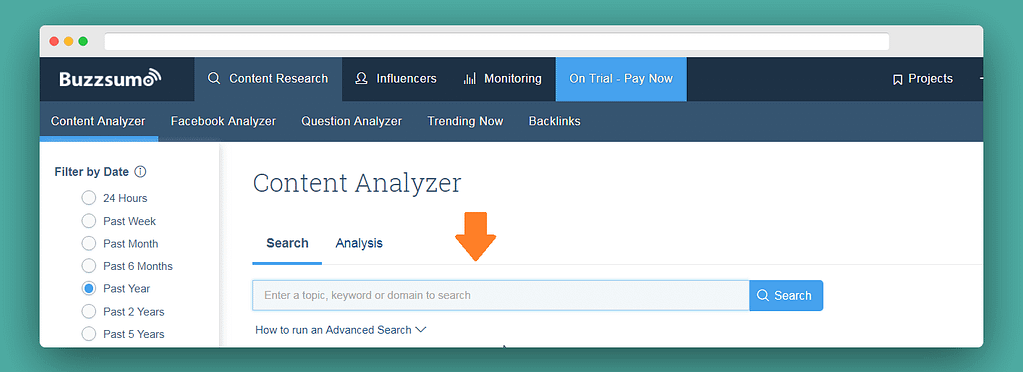Open the Facebook Analyzer tab
The image size is (1023, 372).
223,121
